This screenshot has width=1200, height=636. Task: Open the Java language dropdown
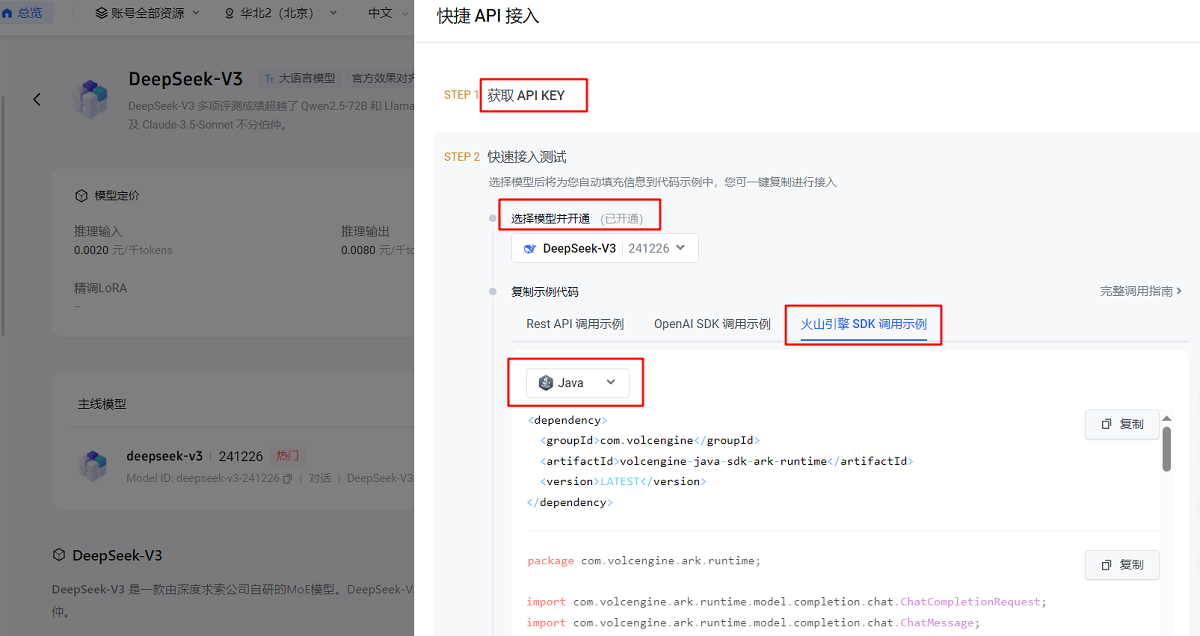pos(578,383)
